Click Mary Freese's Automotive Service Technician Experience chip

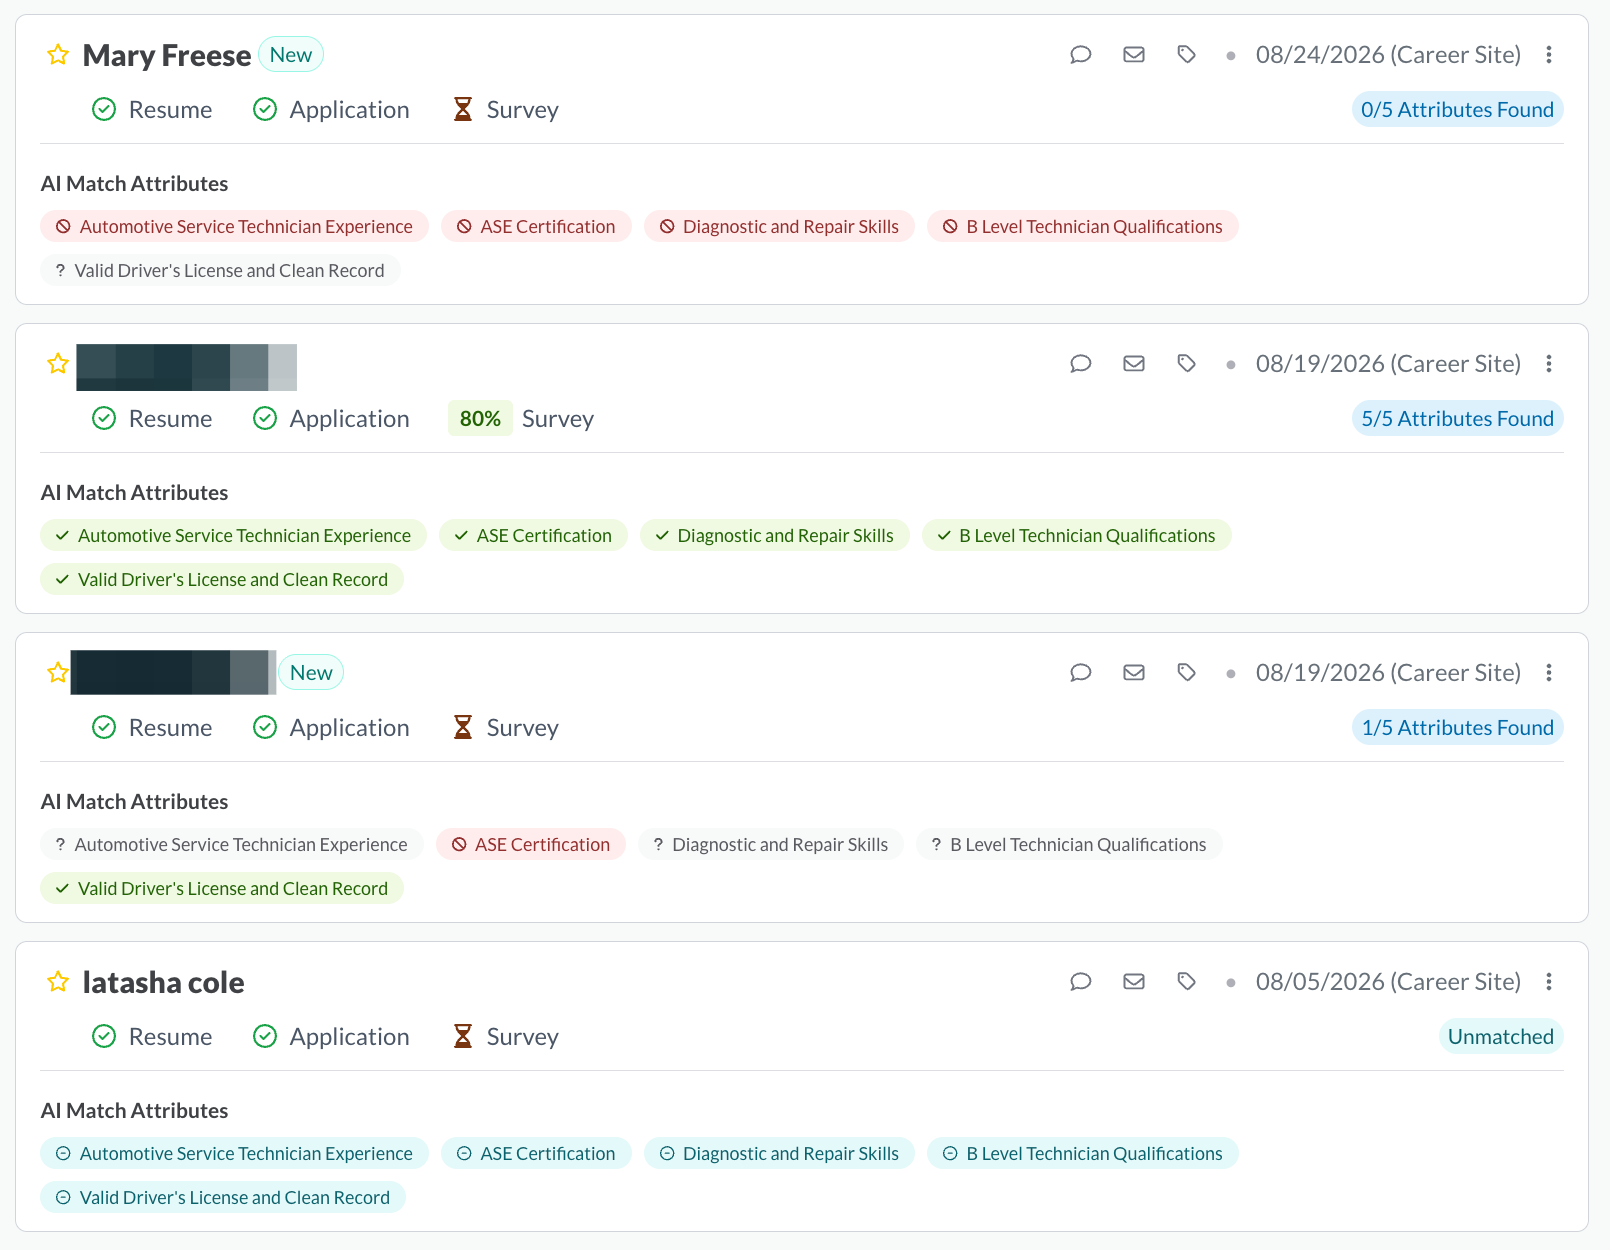[234, 227]
